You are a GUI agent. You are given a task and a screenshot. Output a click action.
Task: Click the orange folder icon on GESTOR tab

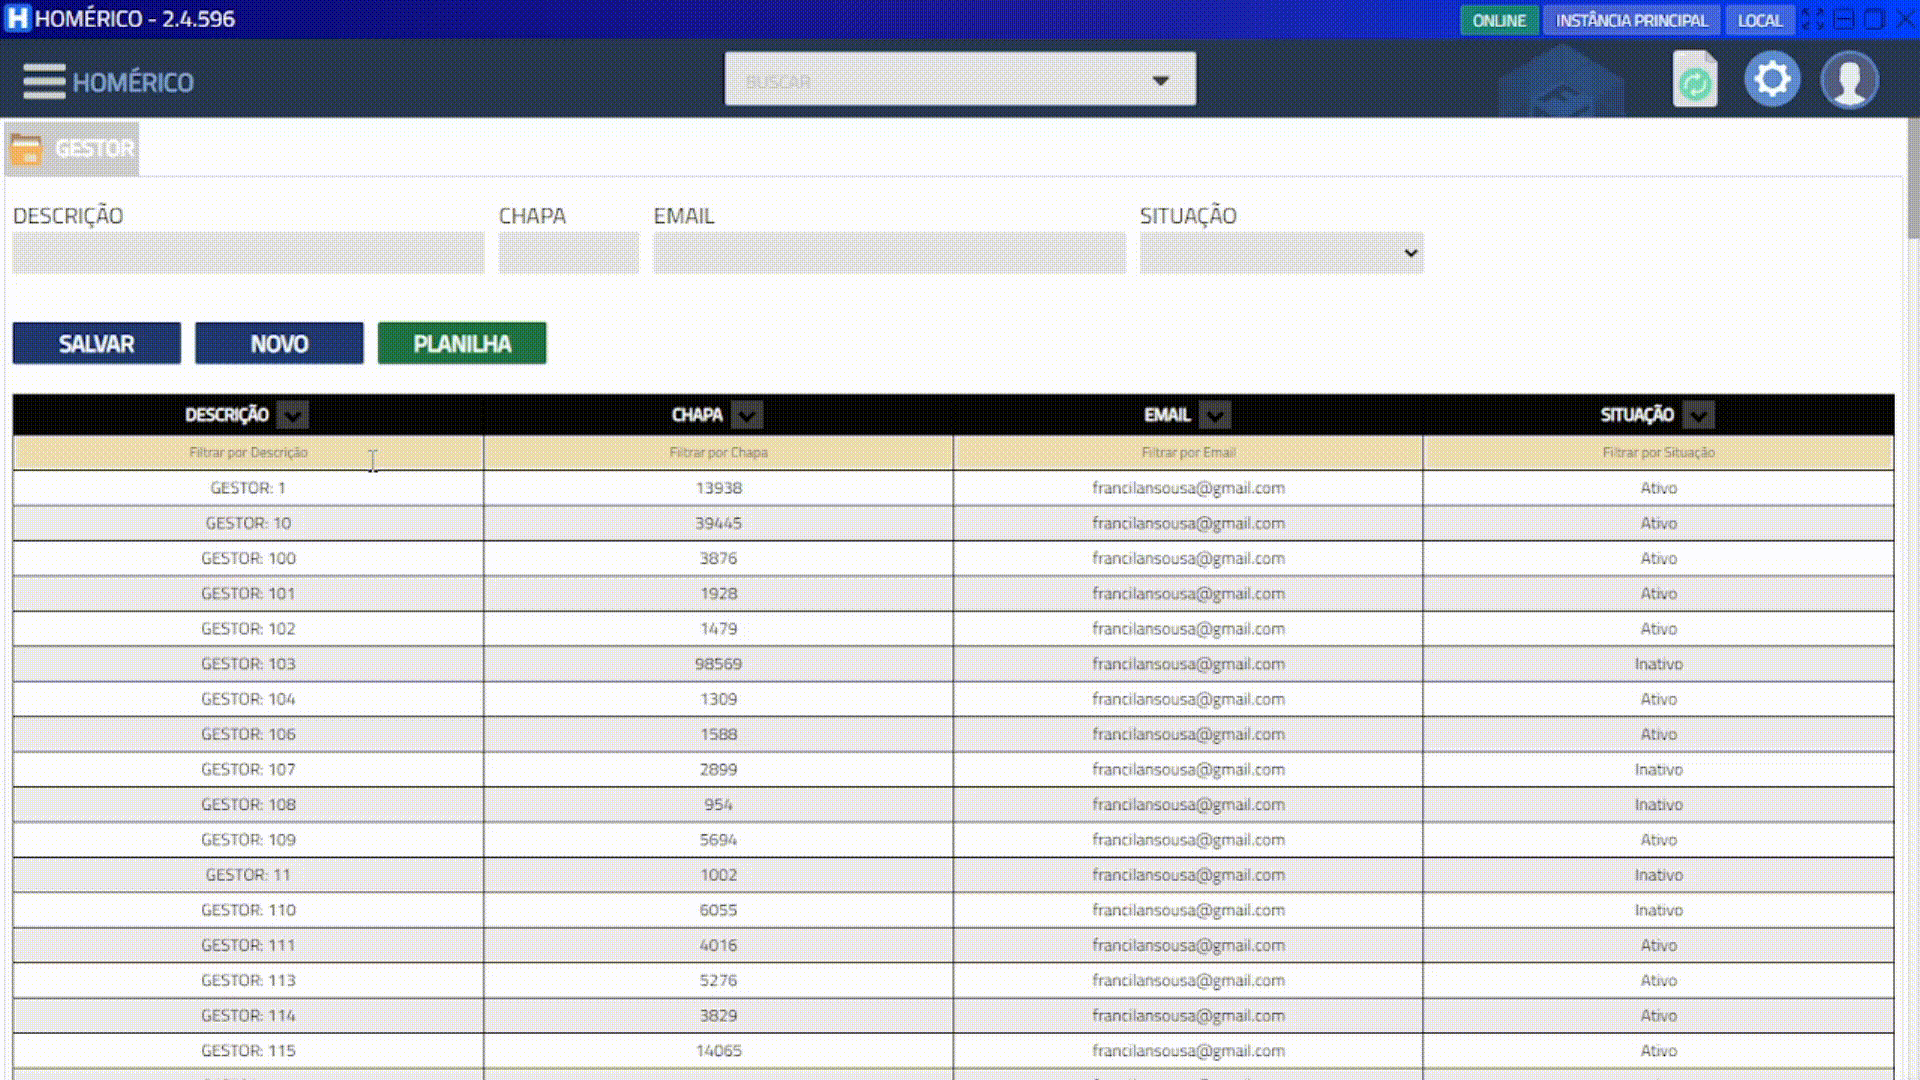click(26, 149)
